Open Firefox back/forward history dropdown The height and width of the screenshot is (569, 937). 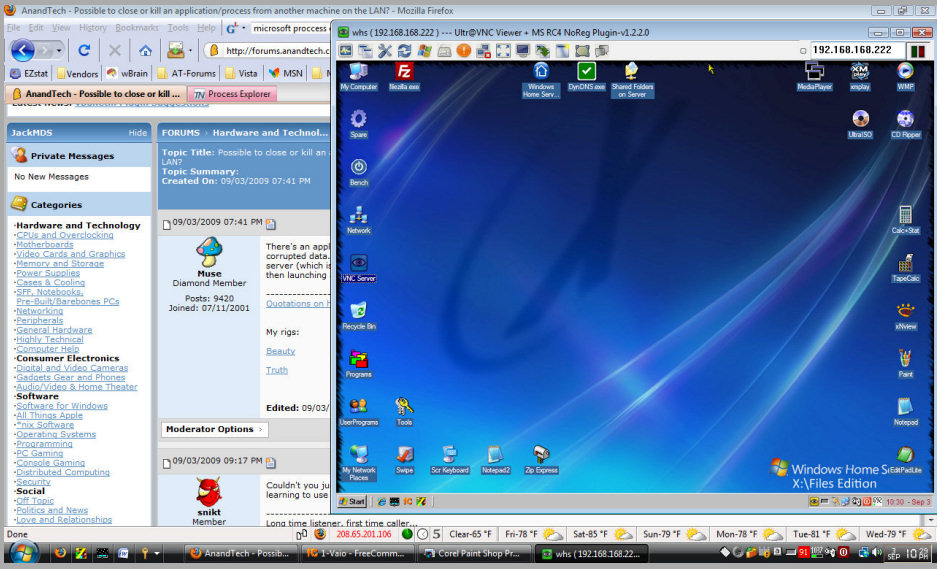[59, 51]
